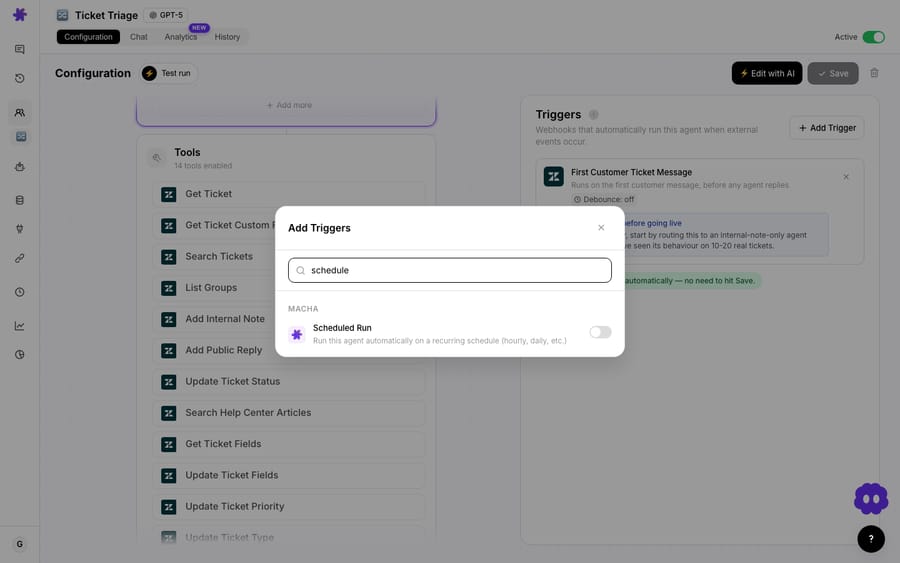This screenshot has width=900, height=563.
Task: Click the trigger search input field
Action: (449, 270)
